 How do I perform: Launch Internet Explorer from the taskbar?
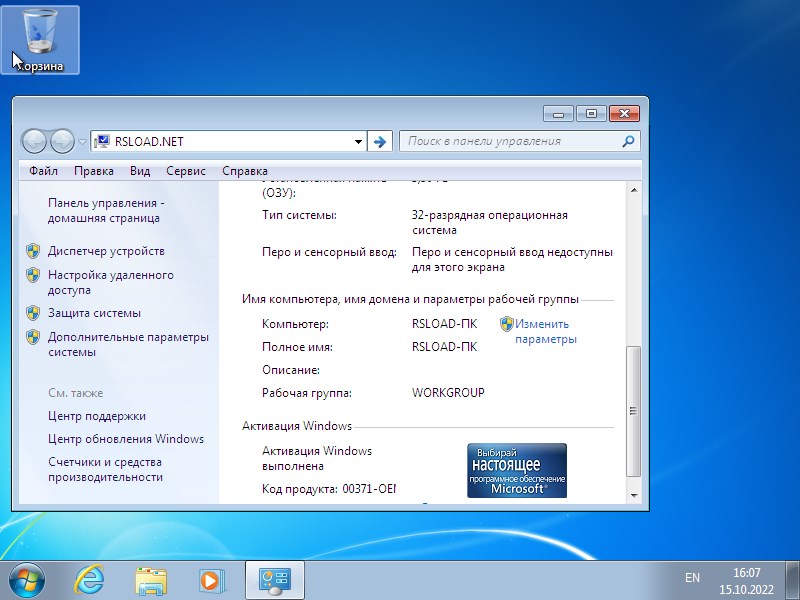pos(89,580)
